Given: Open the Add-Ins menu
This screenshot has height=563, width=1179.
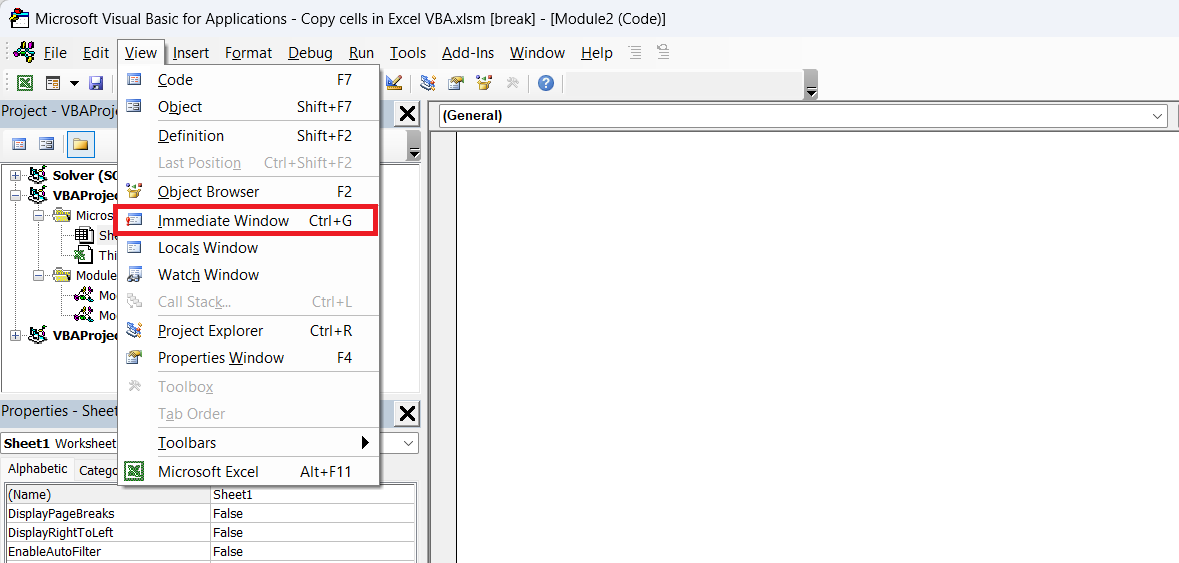Looking at the screenshot, I should [468, 53].
